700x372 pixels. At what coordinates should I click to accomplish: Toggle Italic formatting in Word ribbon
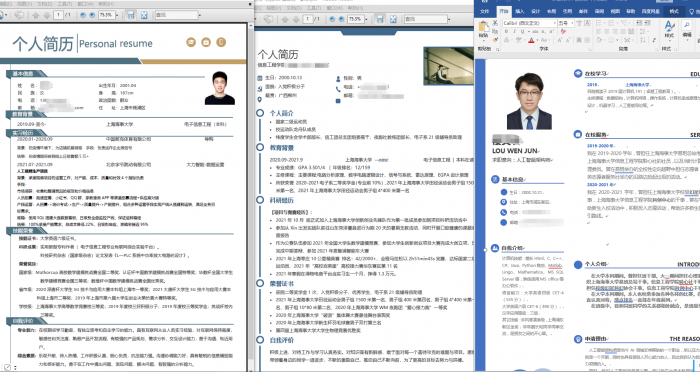coord(514,32)
